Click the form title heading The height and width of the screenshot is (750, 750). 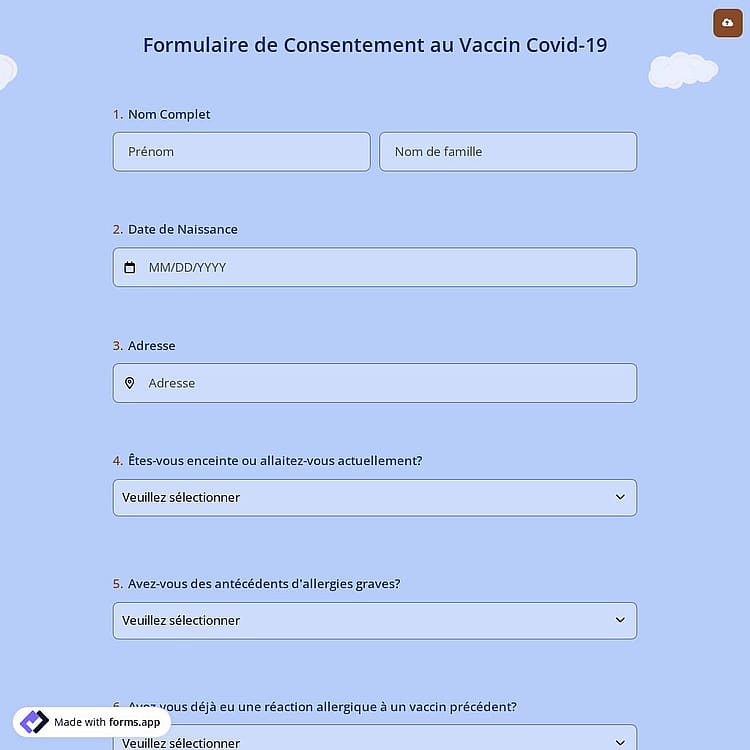click(x=375, y=45)
